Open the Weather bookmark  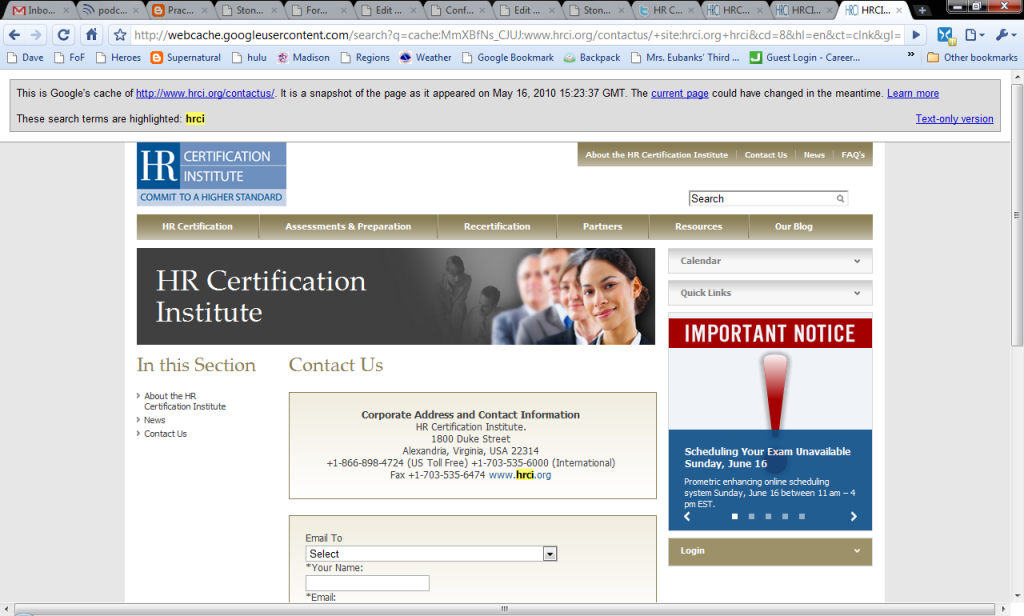(426, 57)
